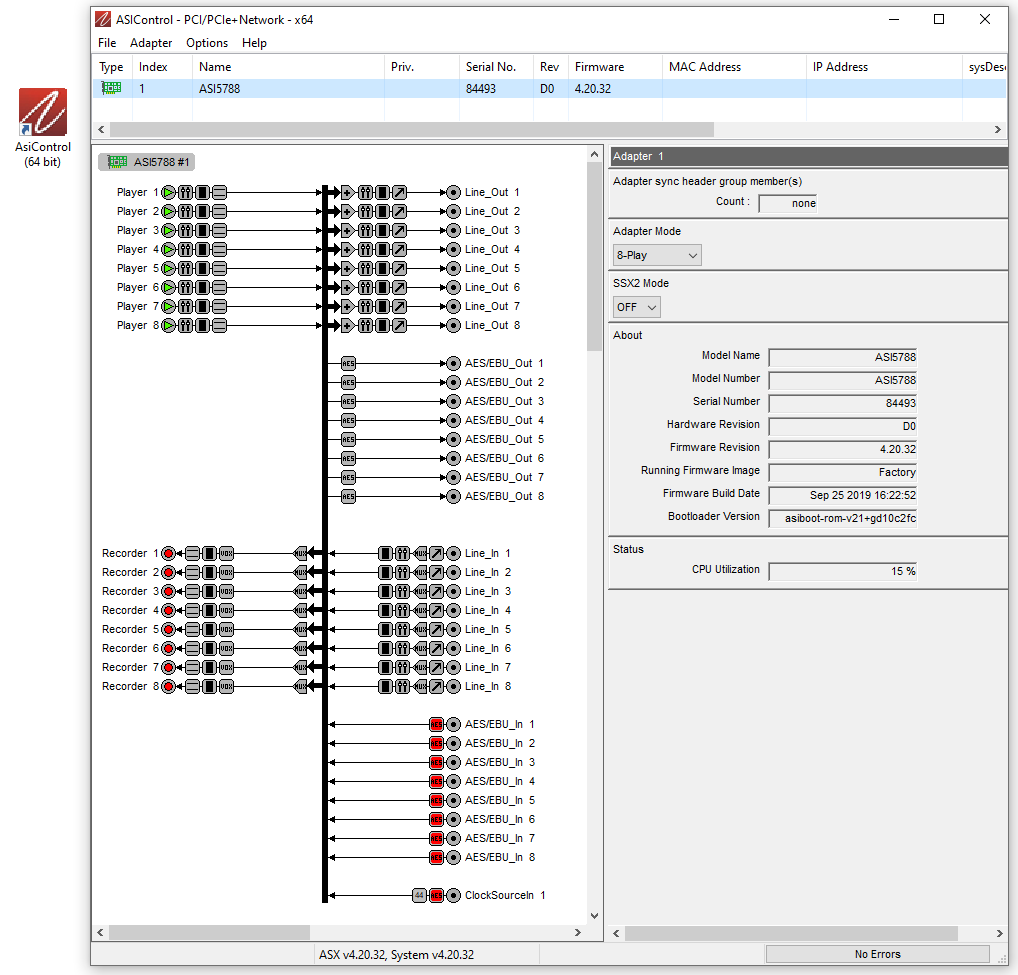Open the Adapter menu
The image size is (1018, 975).
point(151,43)
